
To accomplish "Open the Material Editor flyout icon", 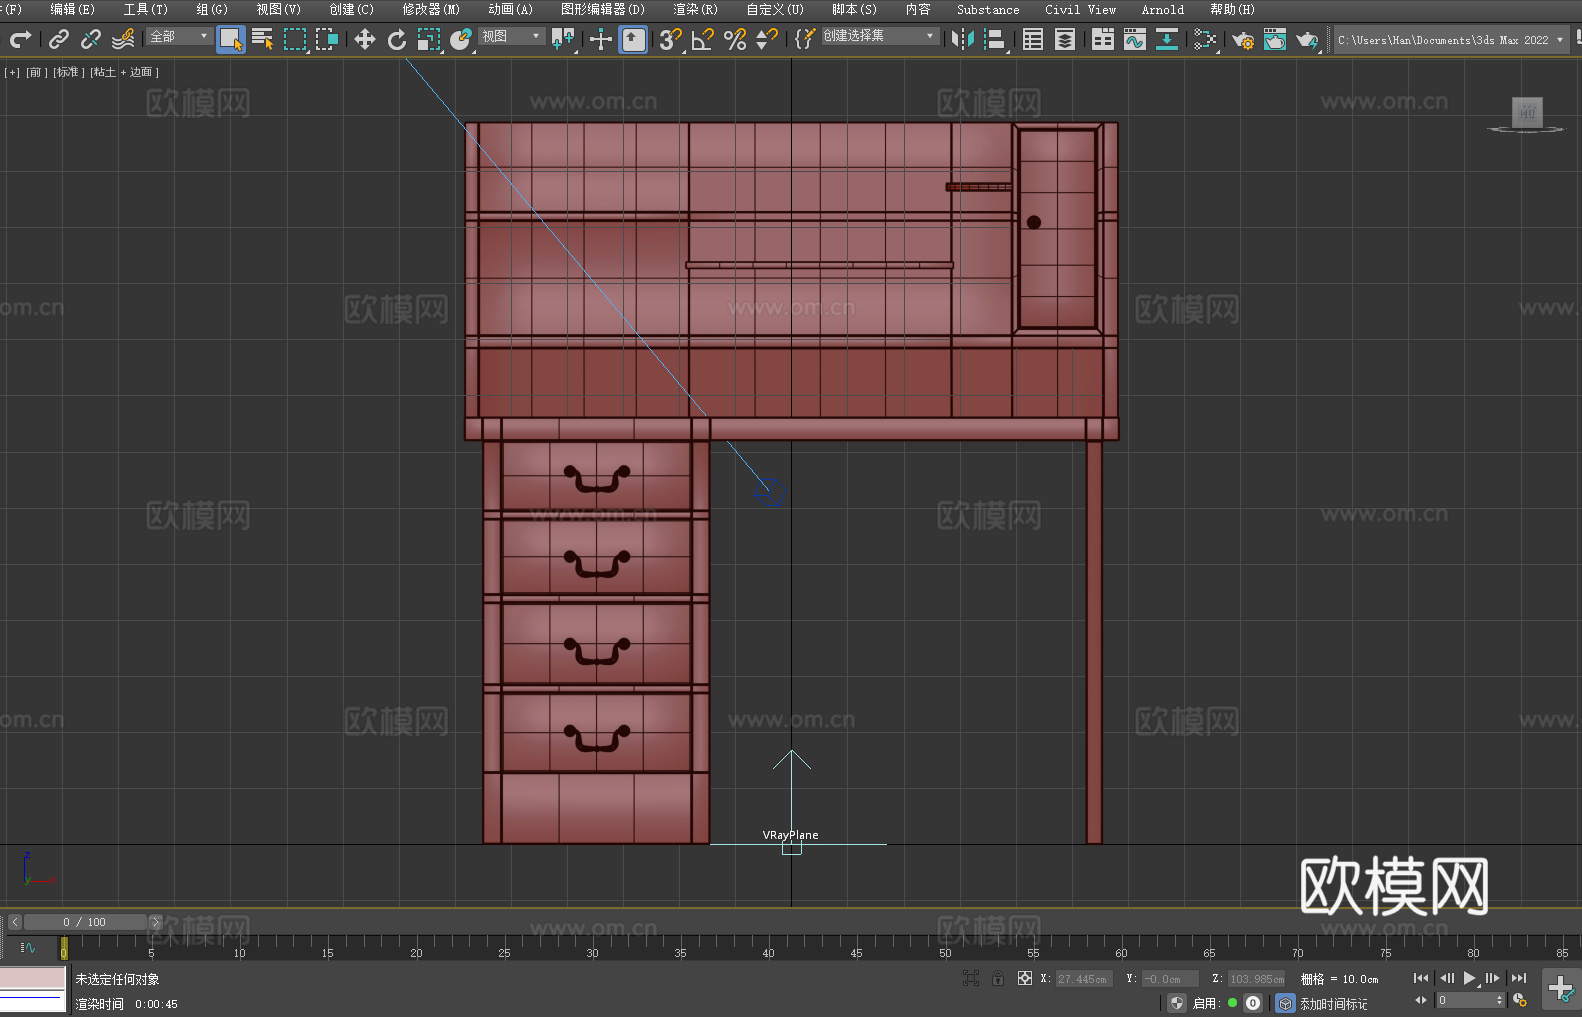I will coord(1205,39).
